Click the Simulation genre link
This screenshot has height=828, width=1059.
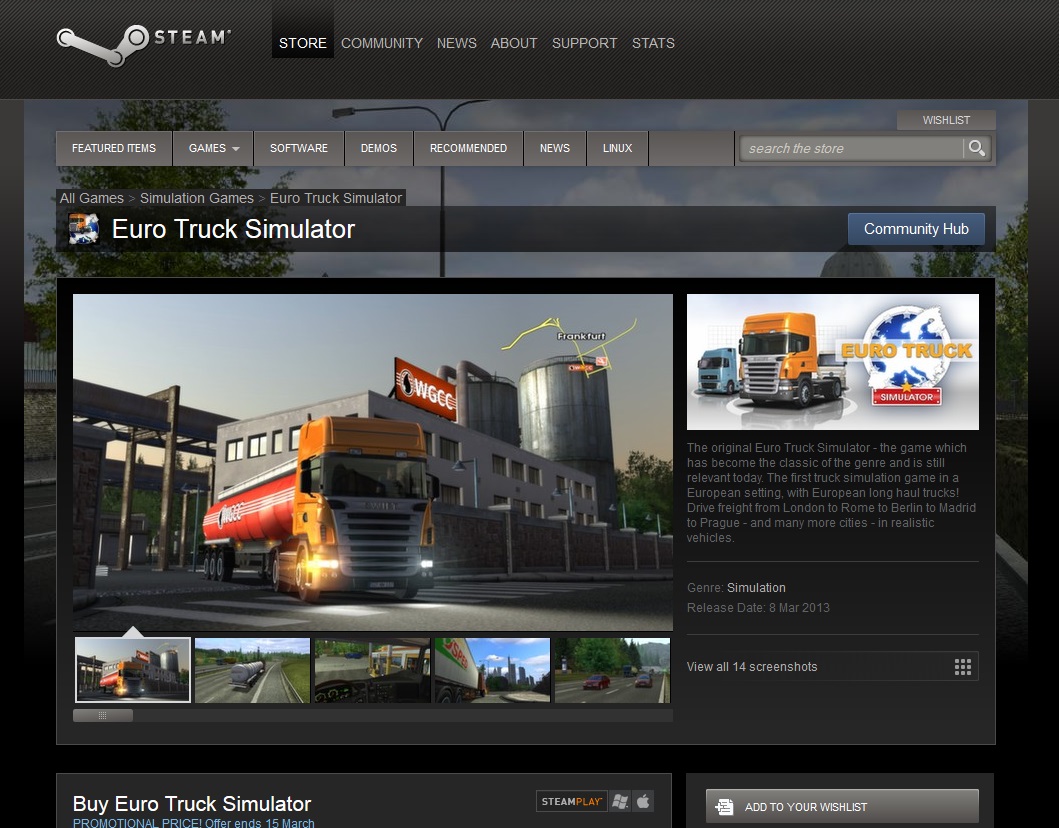pyautogui.click(x=756, y=588)
